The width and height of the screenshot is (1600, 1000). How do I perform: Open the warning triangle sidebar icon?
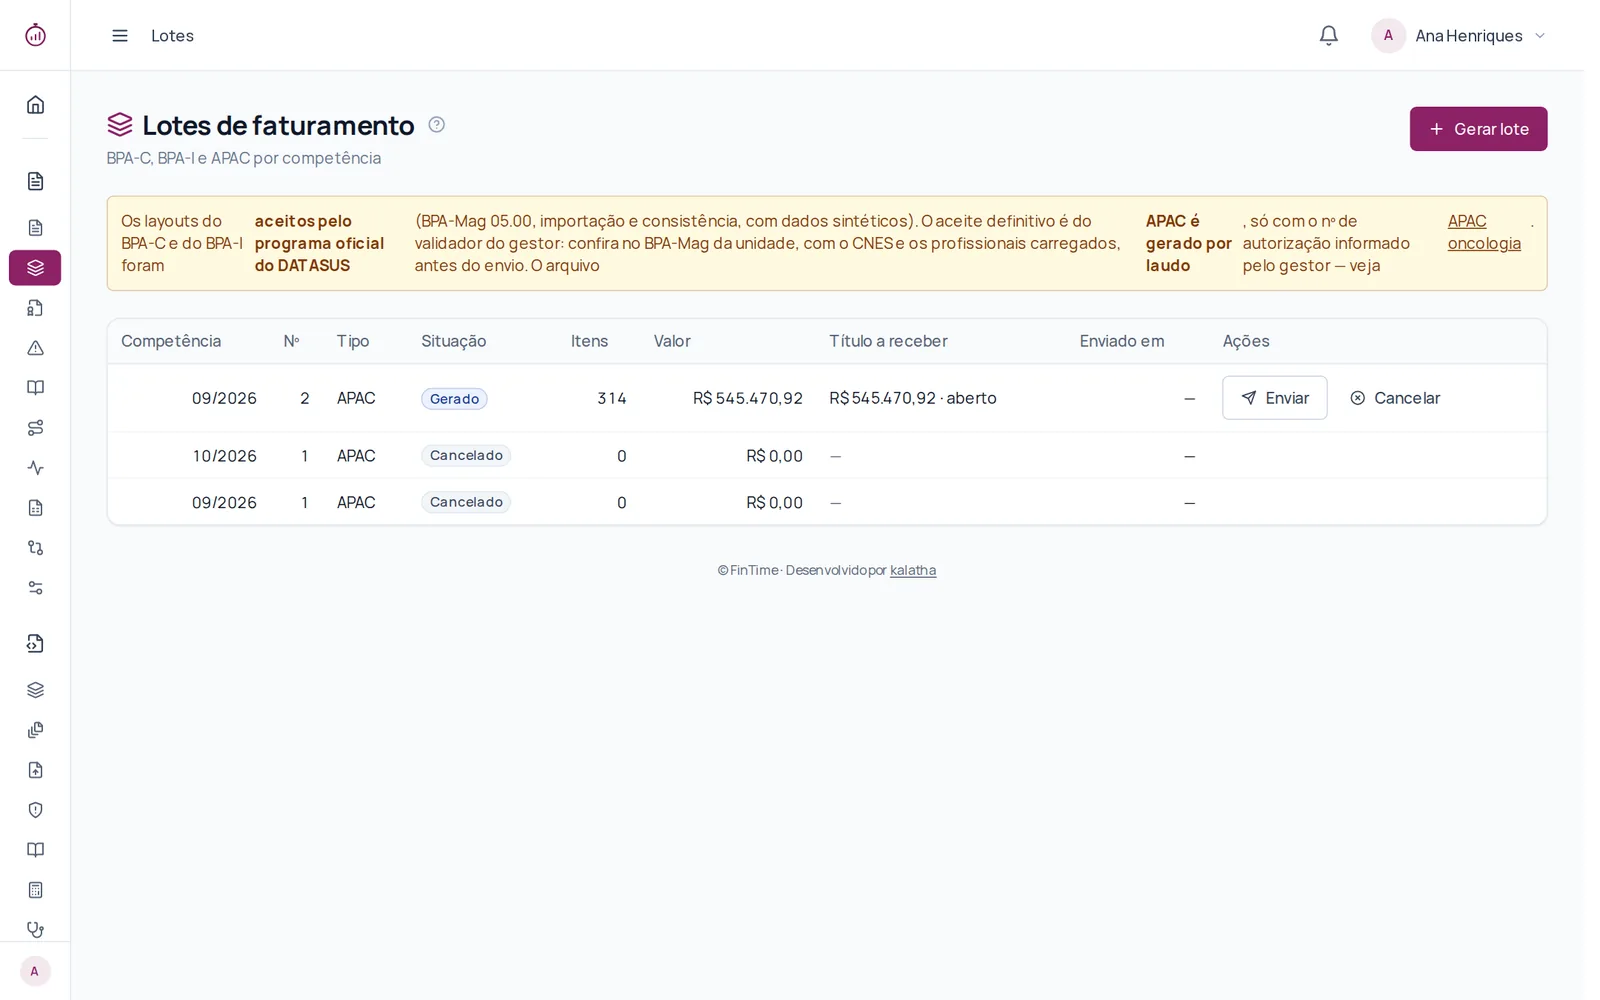[x=35, y=348]
